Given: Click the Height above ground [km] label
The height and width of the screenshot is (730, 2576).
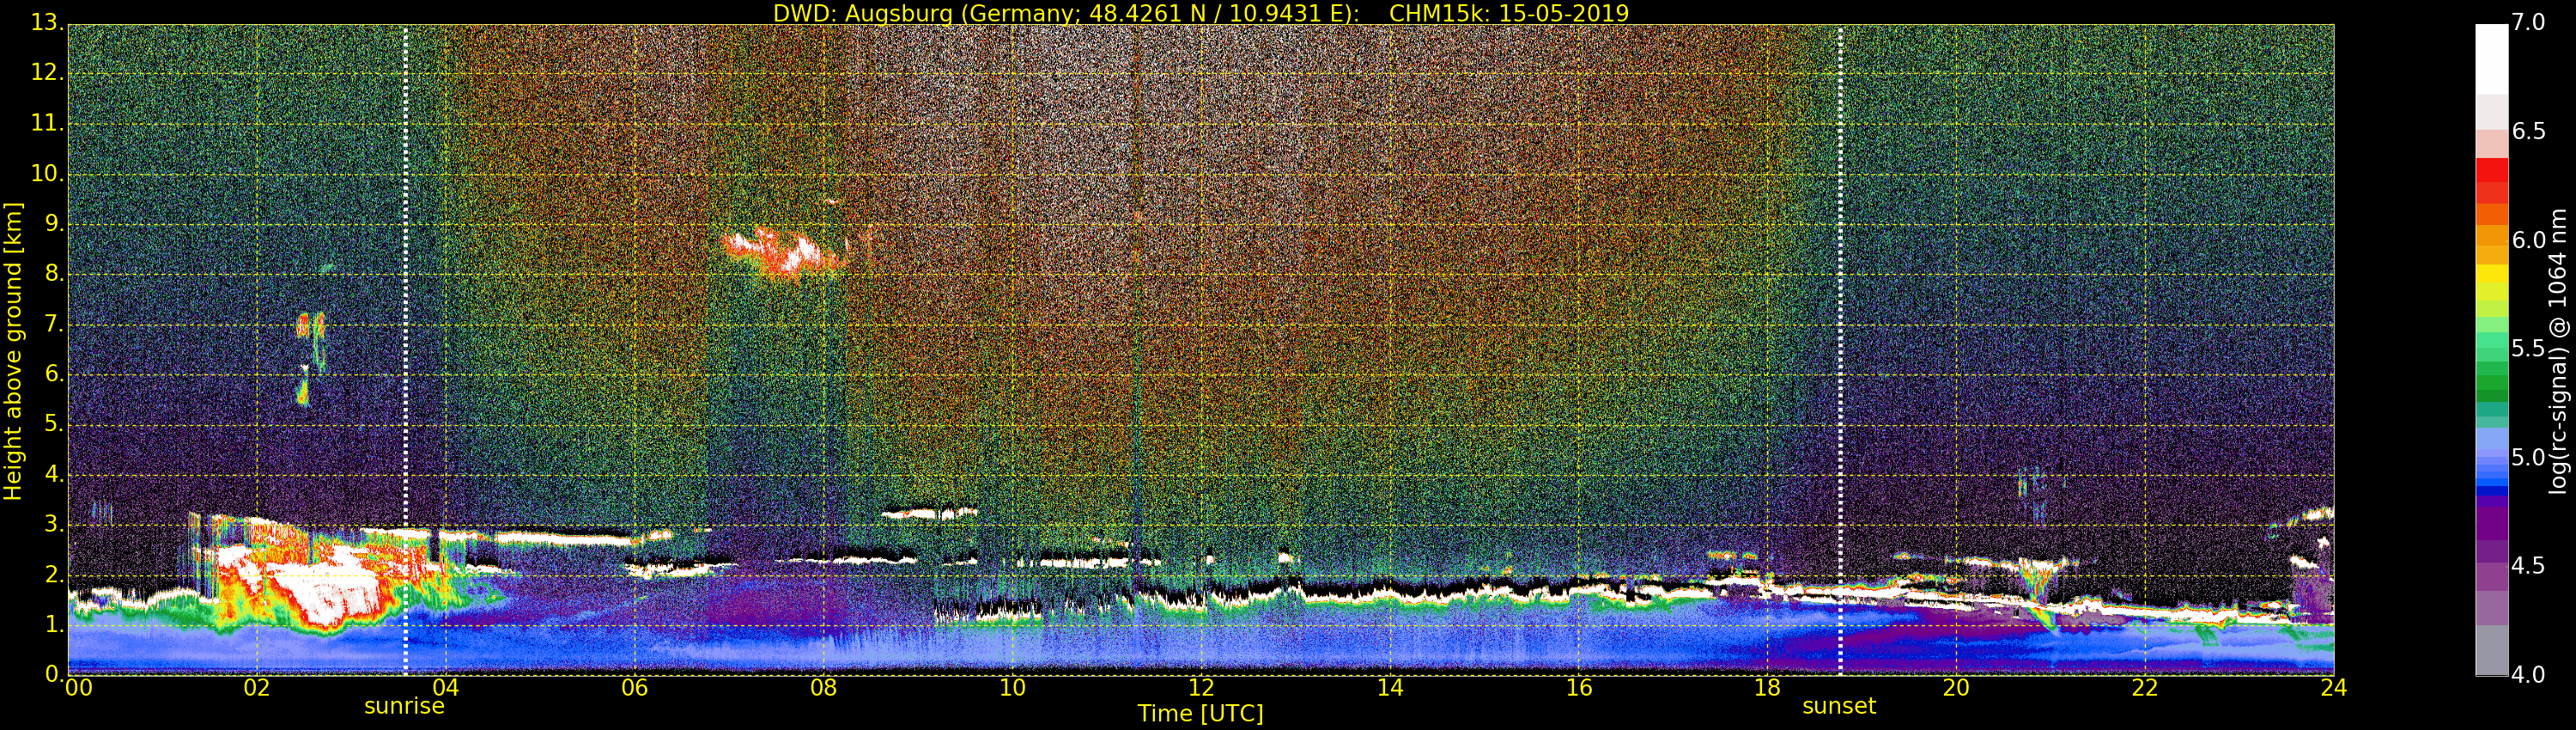Looking at the screenshot, I should (13, 351).
